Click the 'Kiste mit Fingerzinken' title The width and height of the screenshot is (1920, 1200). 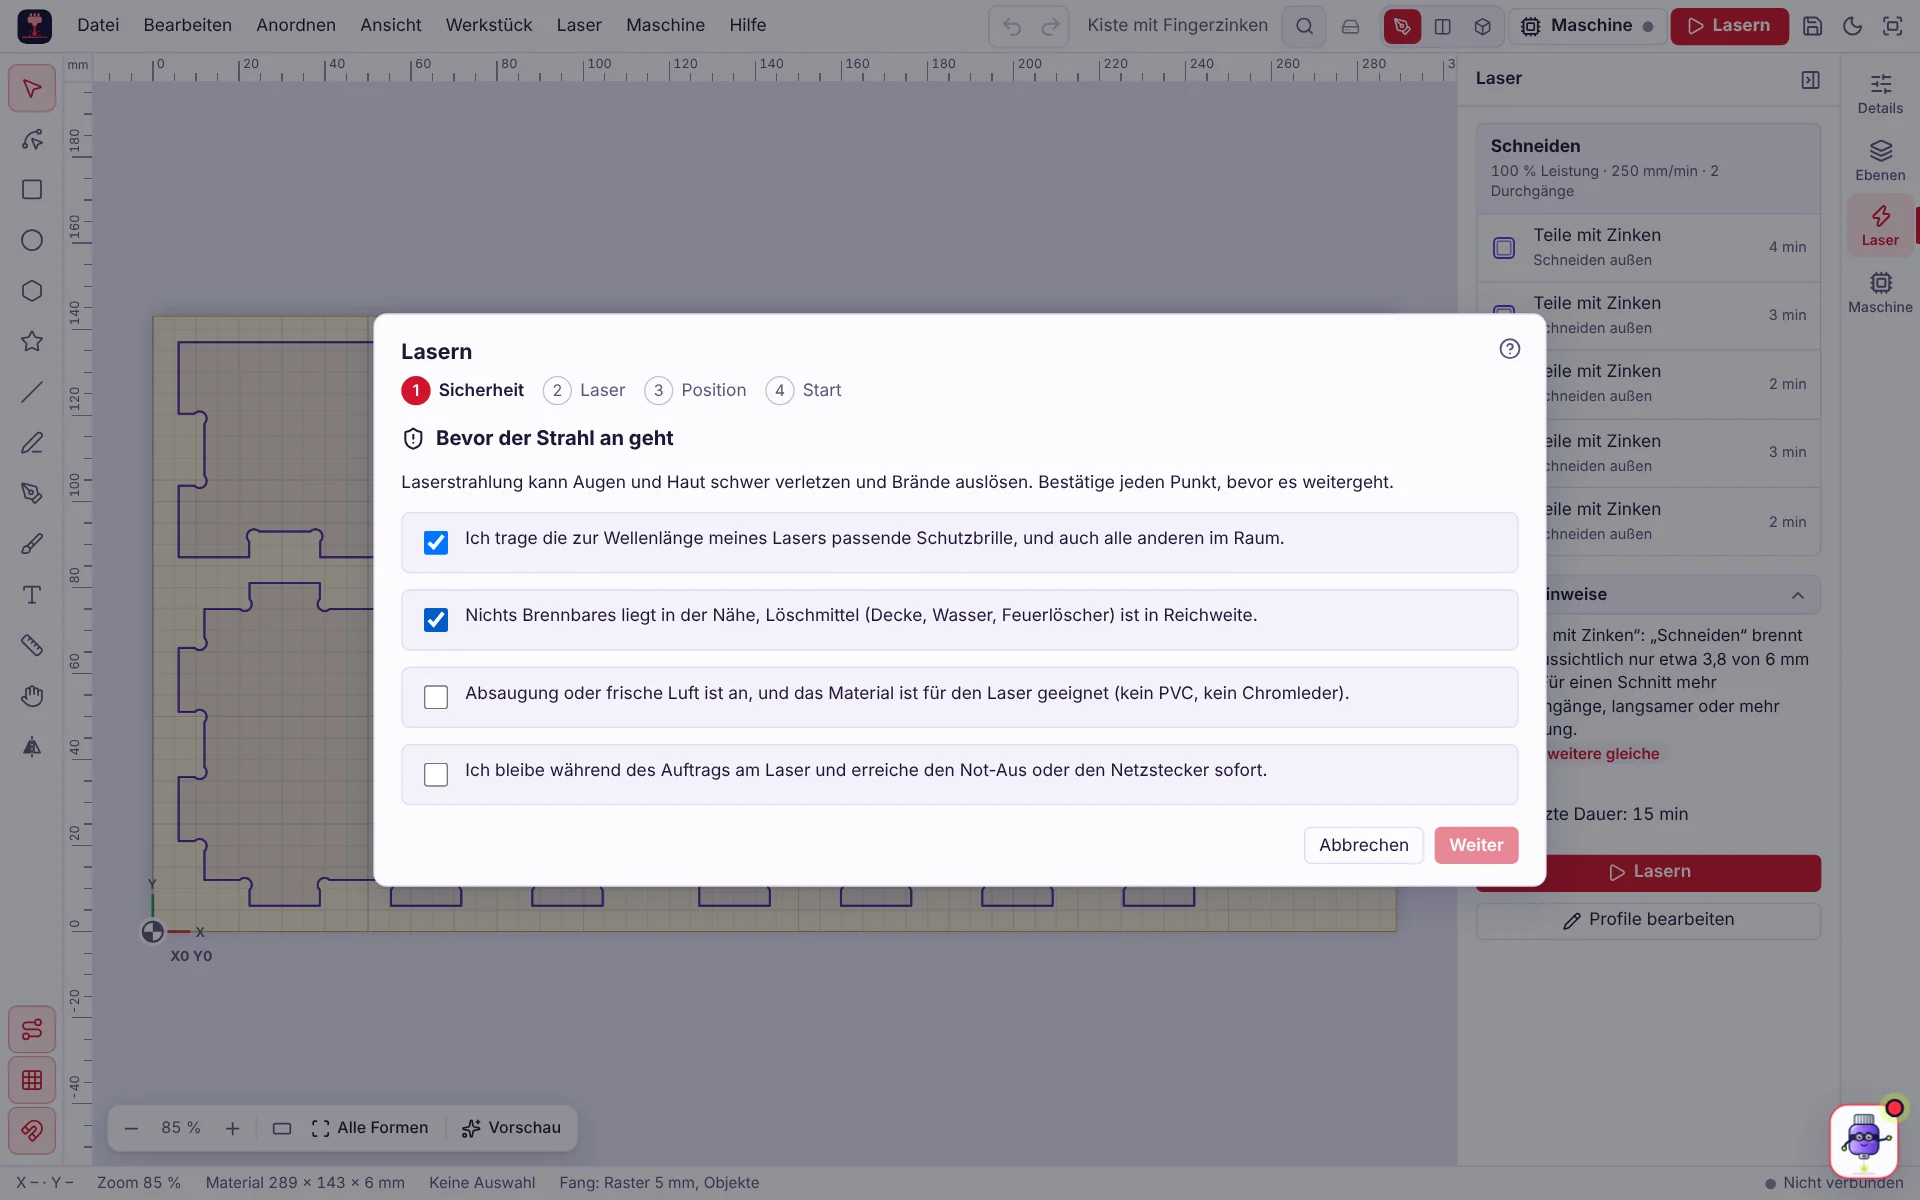pyautogui.click(x=1177, y=26)
